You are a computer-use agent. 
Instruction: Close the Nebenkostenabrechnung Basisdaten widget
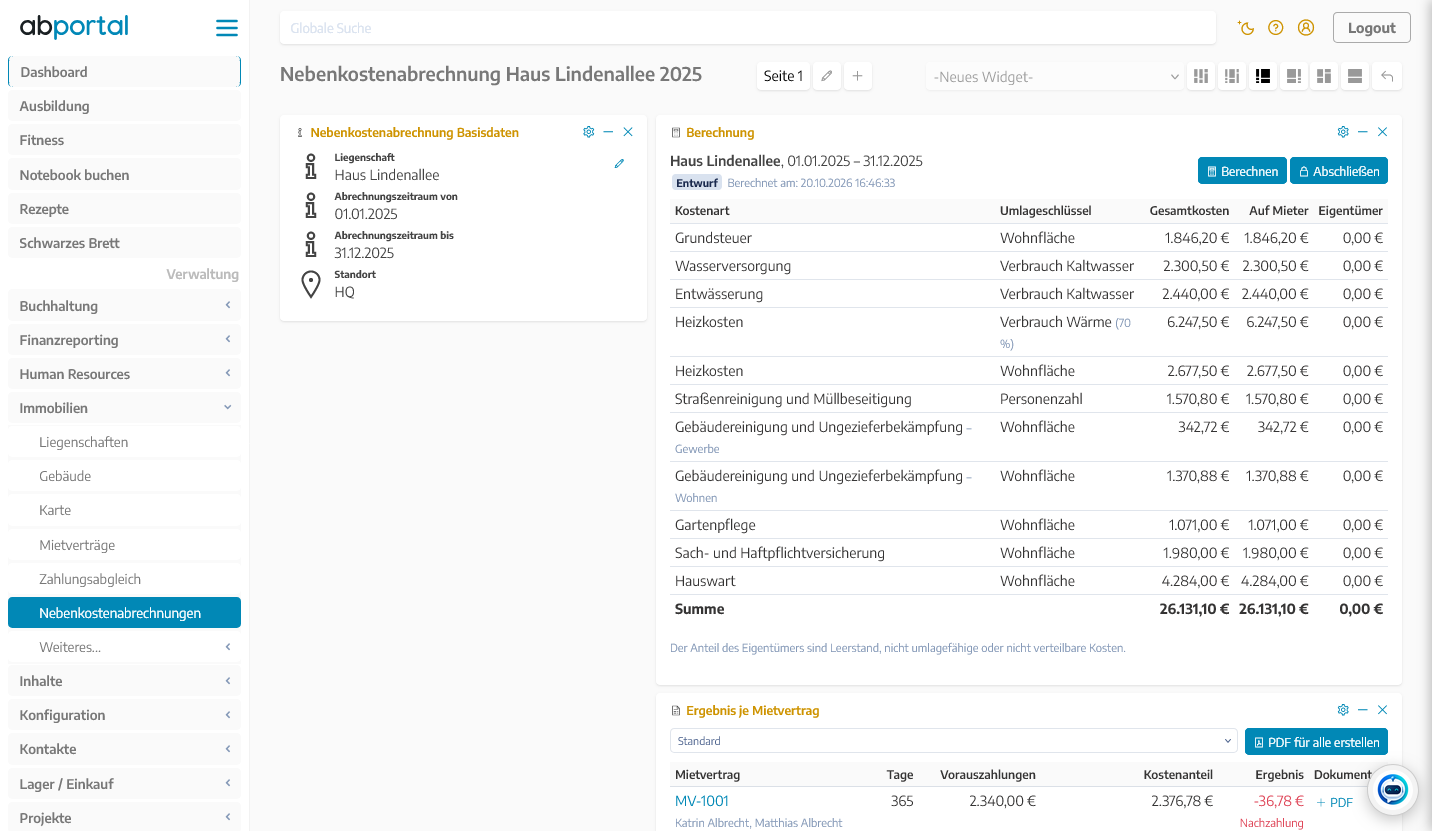coord(628,132)
